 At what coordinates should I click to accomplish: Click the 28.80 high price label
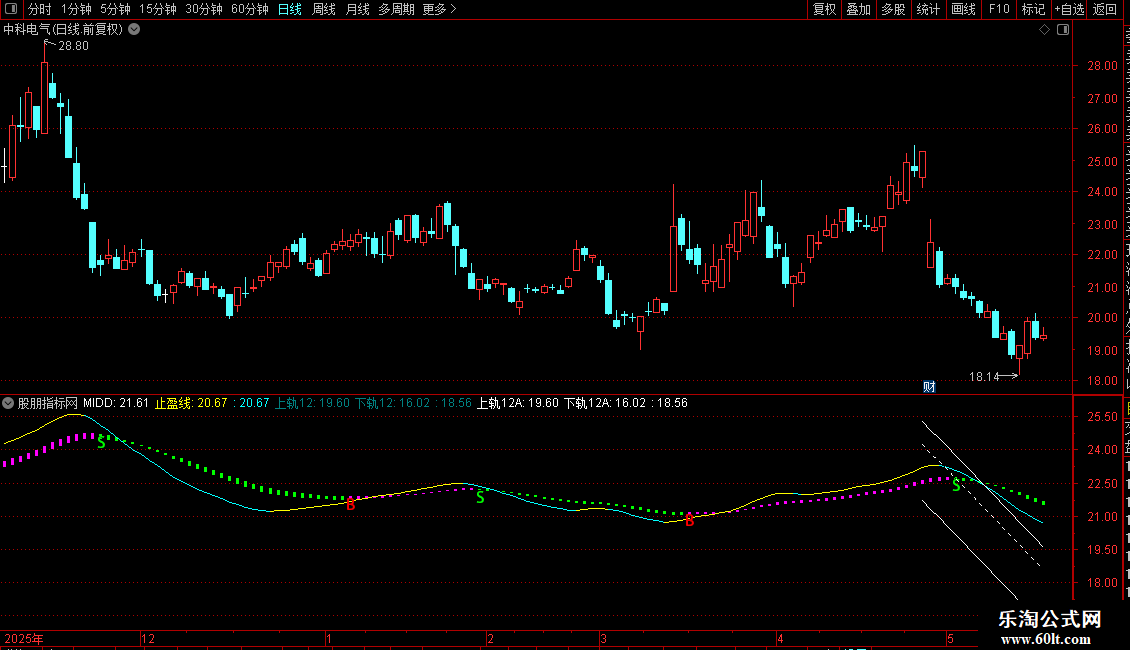click(x=74, y=46)
